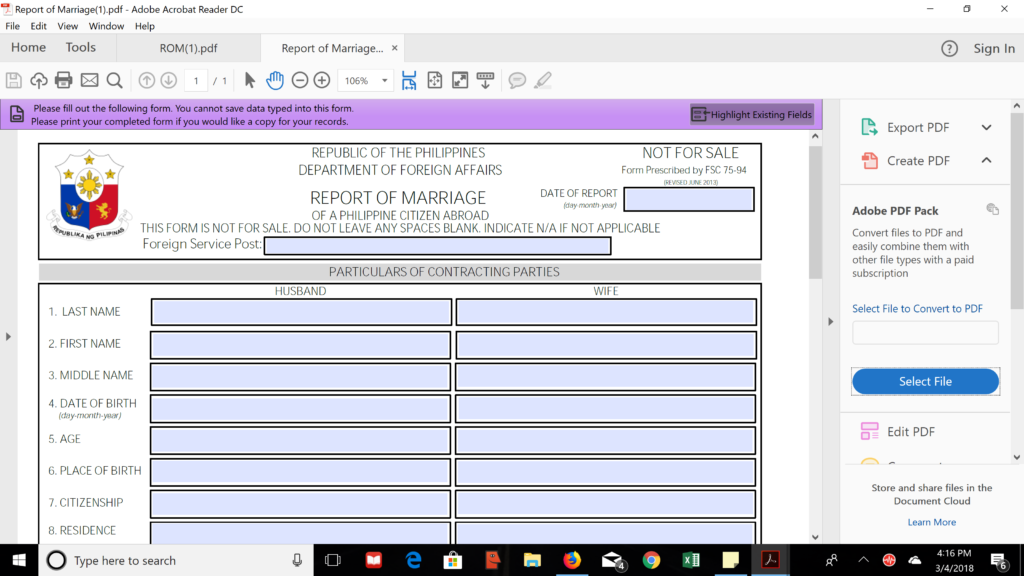Switch to the Home tab

[x=28, y=48]
